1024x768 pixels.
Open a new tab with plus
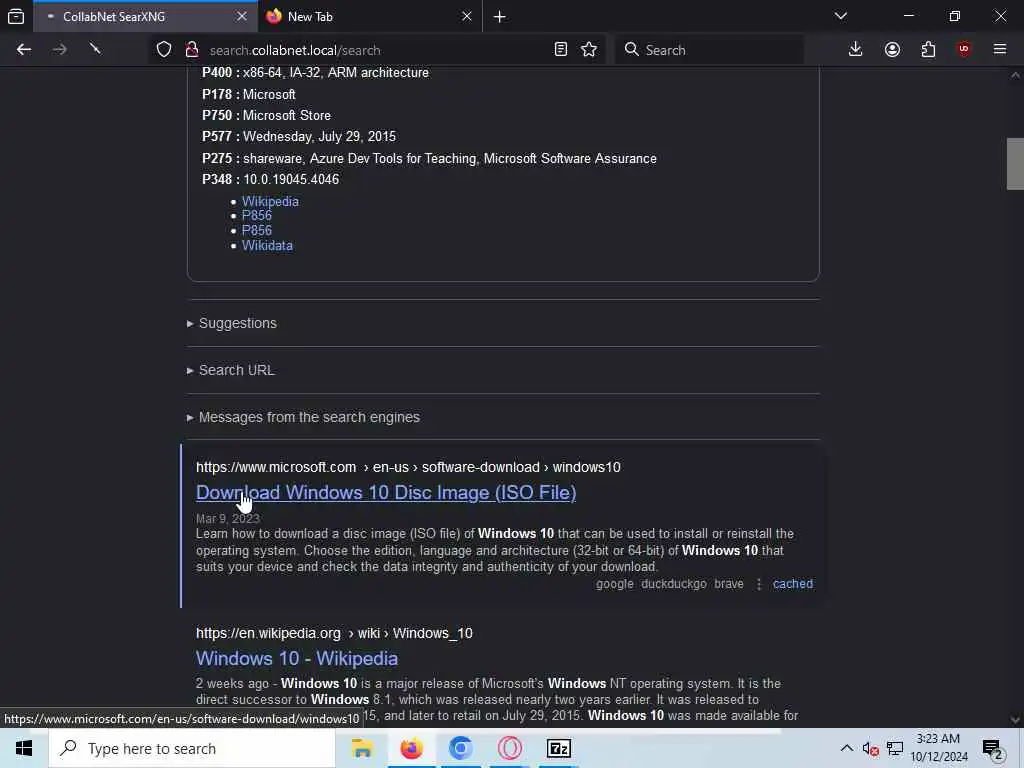[500, 17]
